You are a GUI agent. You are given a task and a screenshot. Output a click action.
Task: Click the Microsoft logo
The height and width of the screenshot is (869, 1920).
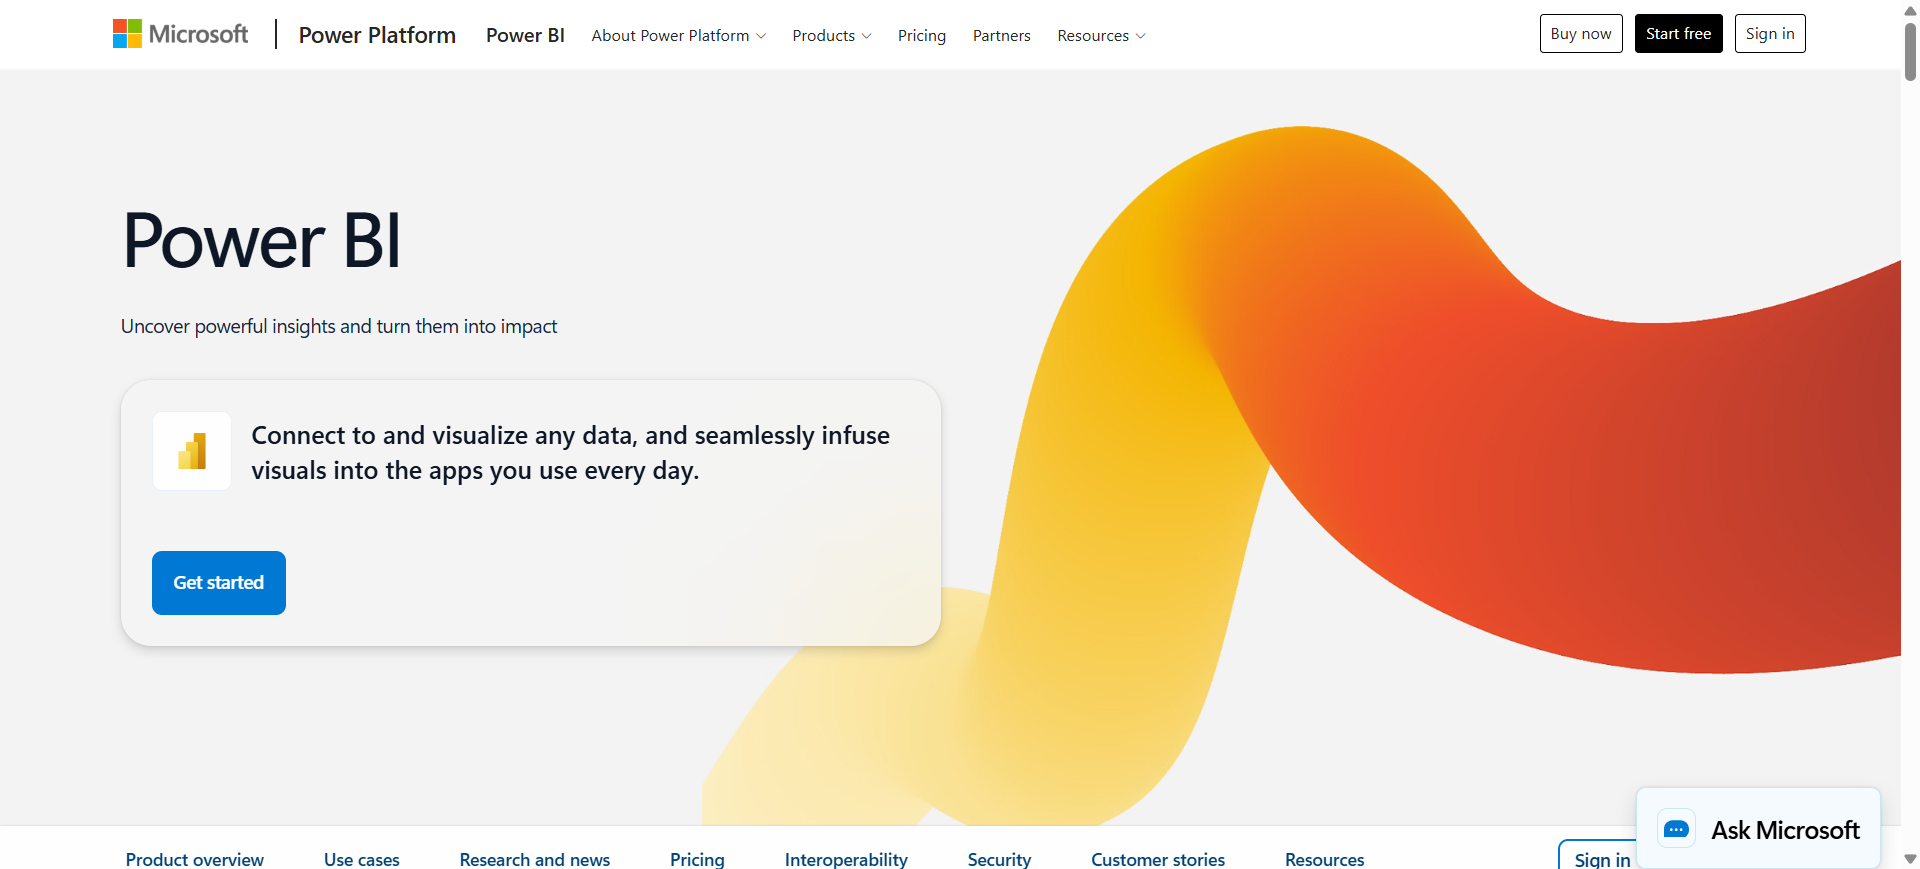tap(180, 34)
